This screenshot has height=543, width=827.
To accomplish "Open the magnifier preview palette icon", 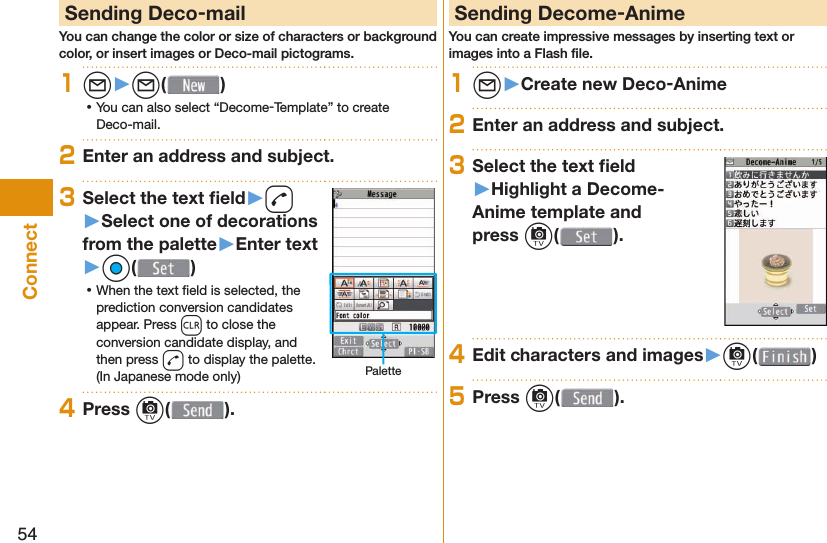I will pos(383,305).
